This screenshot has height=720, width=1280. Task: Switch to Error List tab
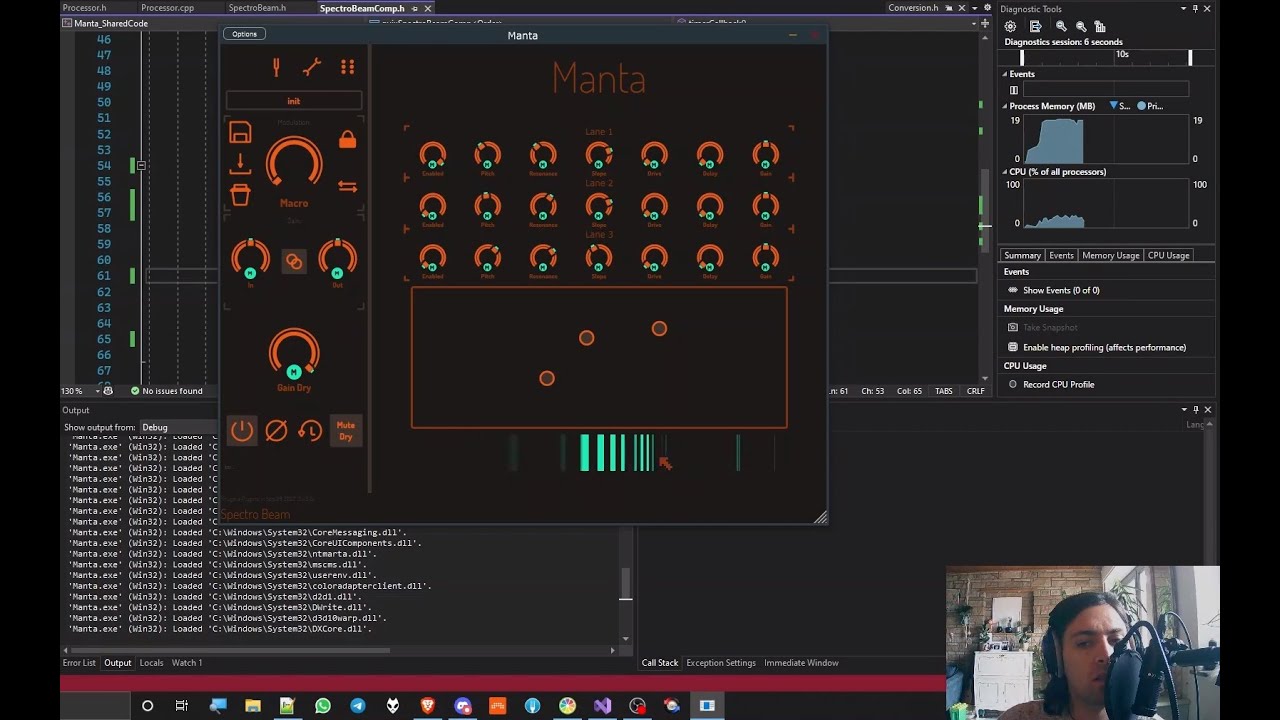(x=79, y=662)
